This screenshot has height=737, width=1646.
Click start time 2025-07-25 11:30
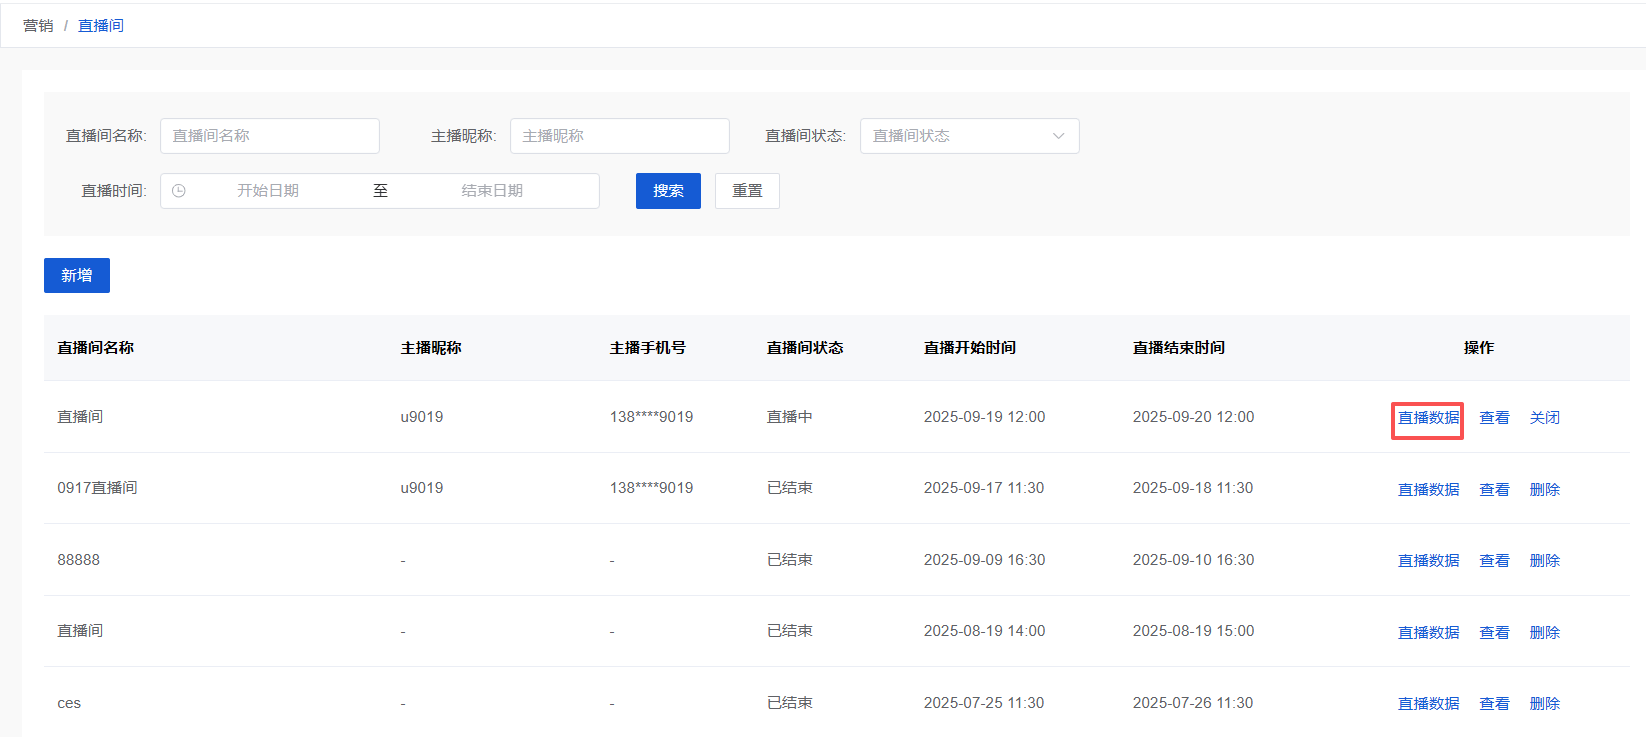tap(984, 703)
